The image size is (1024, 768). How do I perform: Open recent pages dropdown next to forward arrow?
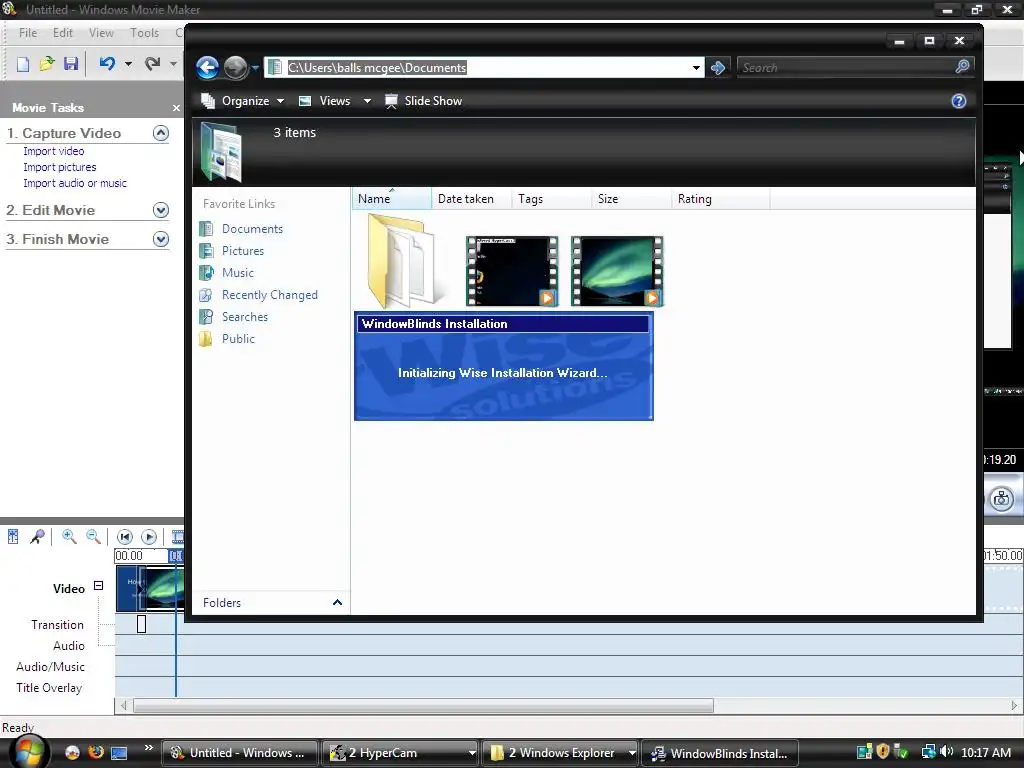click(x=255, y=68)
